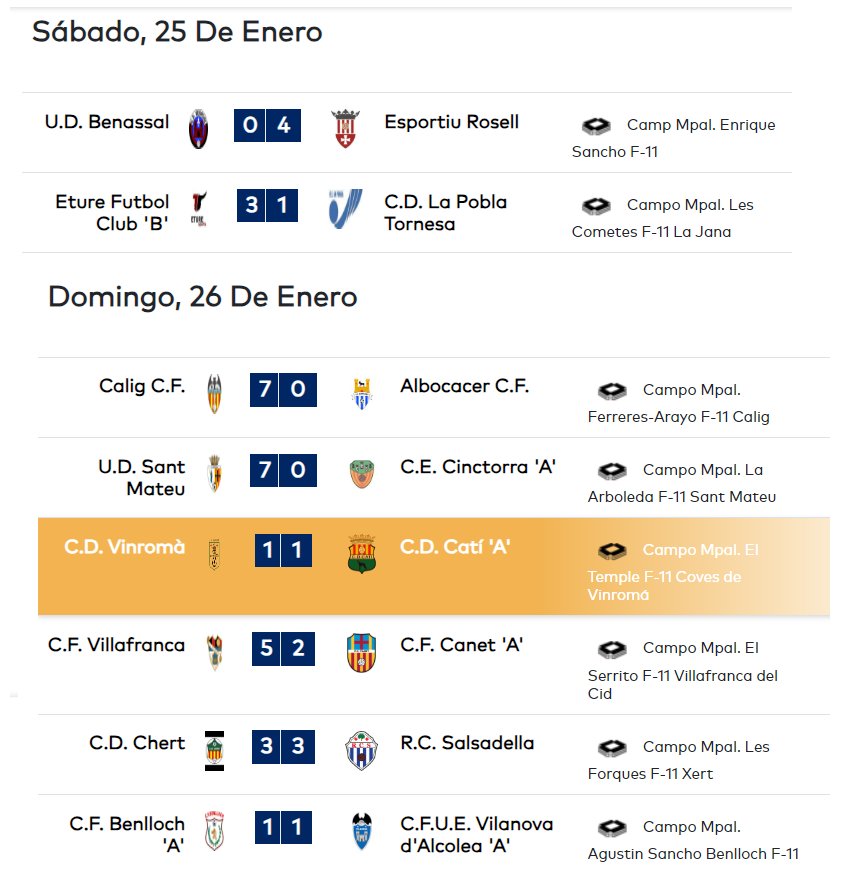Click the R.C. Salsadella crest
This screenshot has width=846, height=872.
point(362,751)
